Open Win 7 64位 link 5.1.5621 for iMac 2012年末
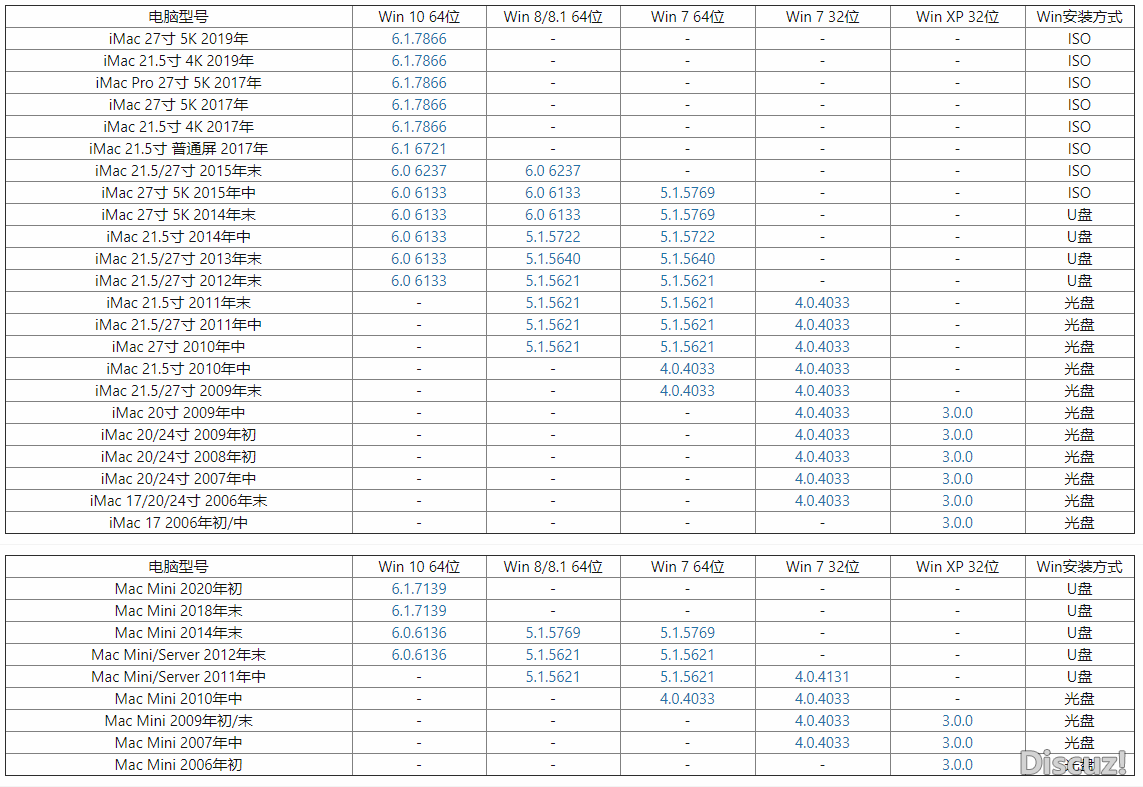1143x787 pixels. pos(687,281)
